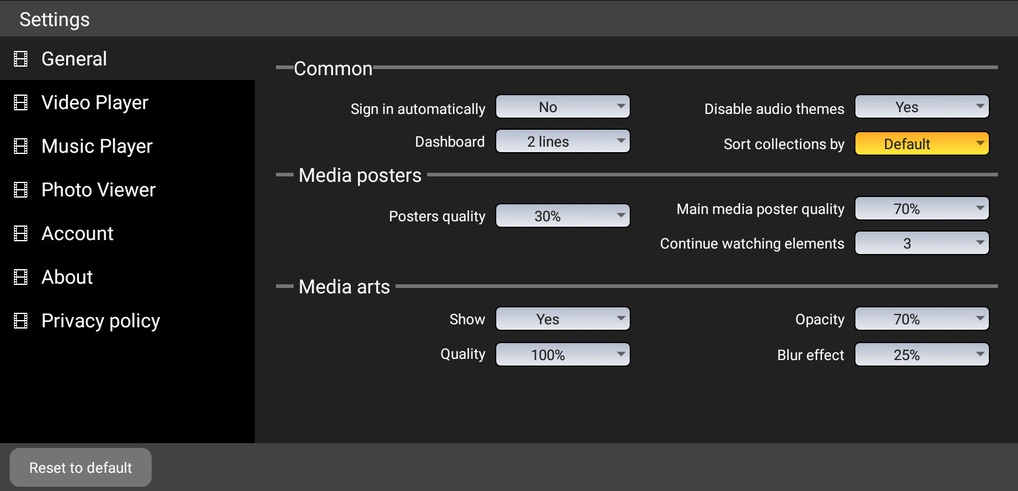Open the Account settings section
This screenshot has height=491, width=1018.
[77, 234]
